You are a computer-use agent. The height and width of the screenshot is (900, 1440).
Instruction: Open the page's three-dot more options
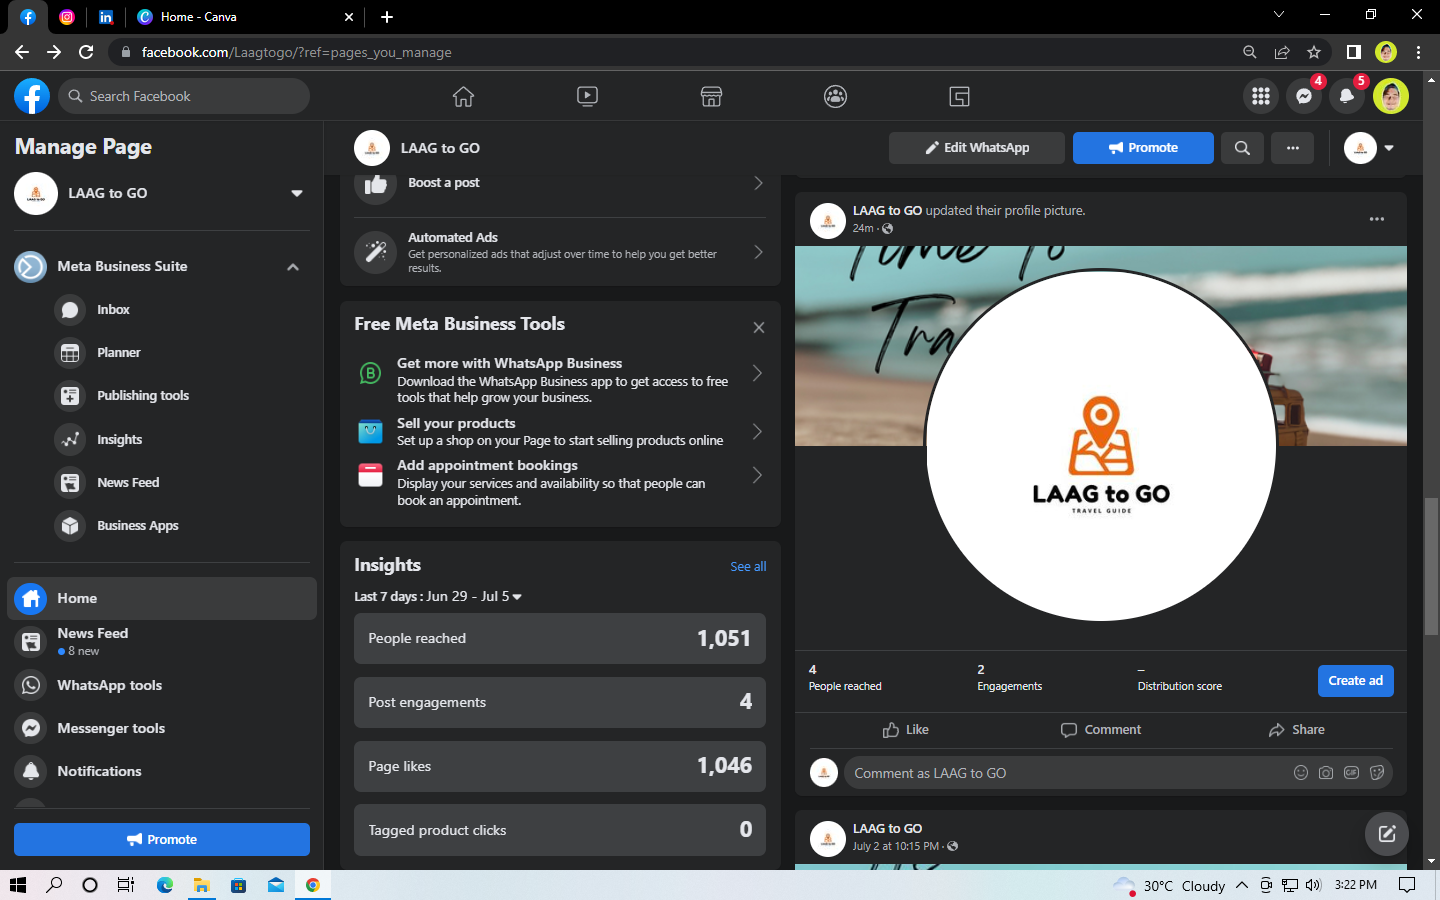pyautogui.click(x=1293, y=148)
